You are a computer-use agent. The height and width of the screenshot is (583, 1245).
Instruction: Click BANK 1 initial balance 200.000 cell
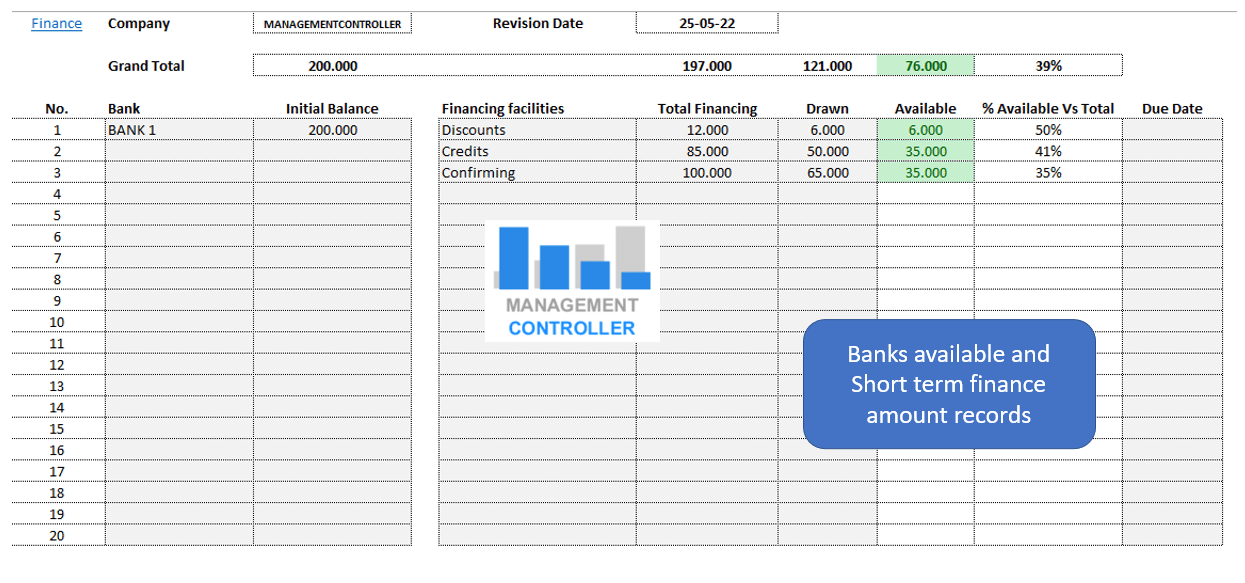(332, 130)
